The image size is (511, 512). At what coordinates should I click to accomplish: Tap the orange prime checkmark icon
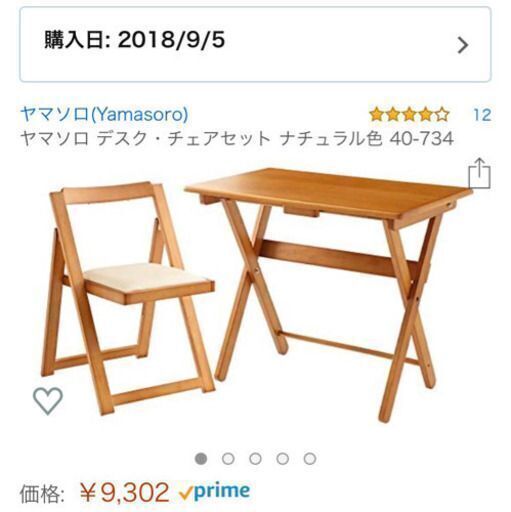click(x=185, y=493)
